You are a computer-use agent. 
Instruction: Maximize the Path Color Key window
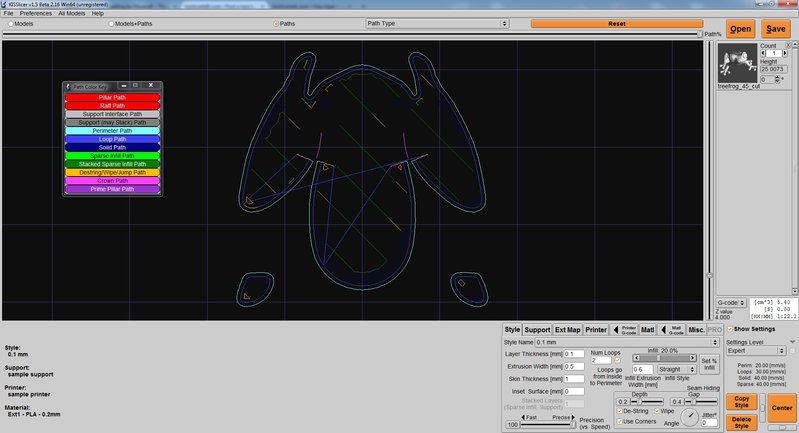[136, 86]
